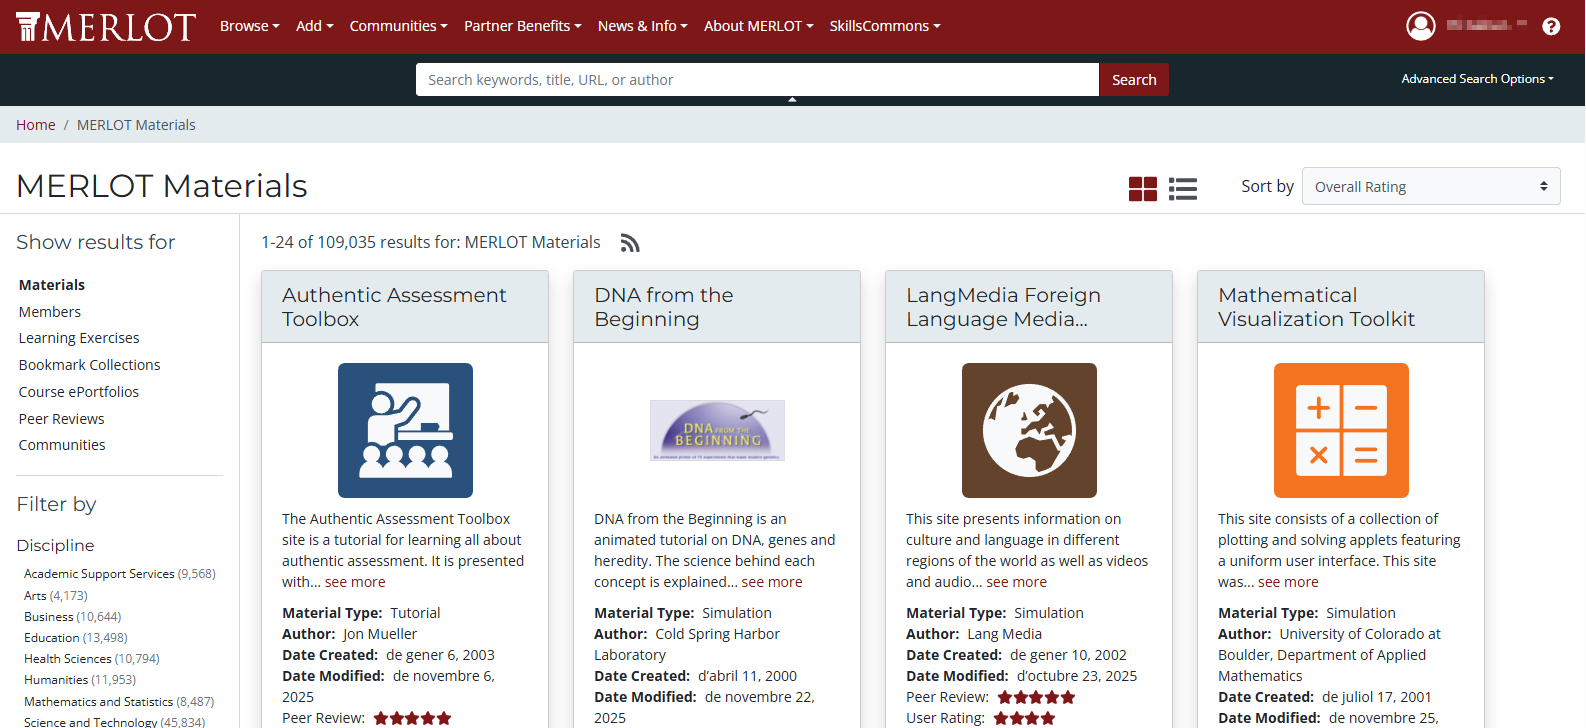The height and width of the screenshot is (728, 1586).
Task: Open the Browse menu
Action: [249, 26]
